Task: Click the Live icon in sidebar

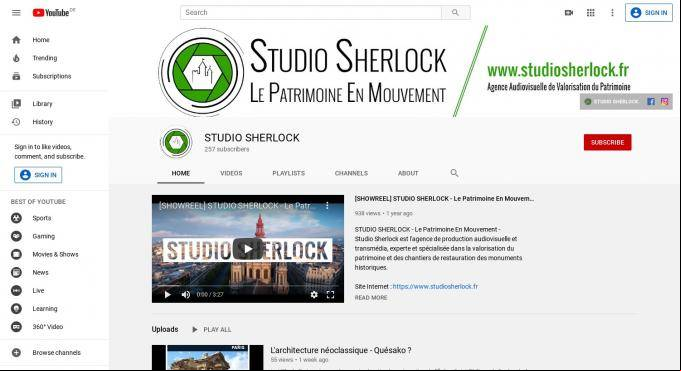Action: pyautogui.click(x=16, y=291)
